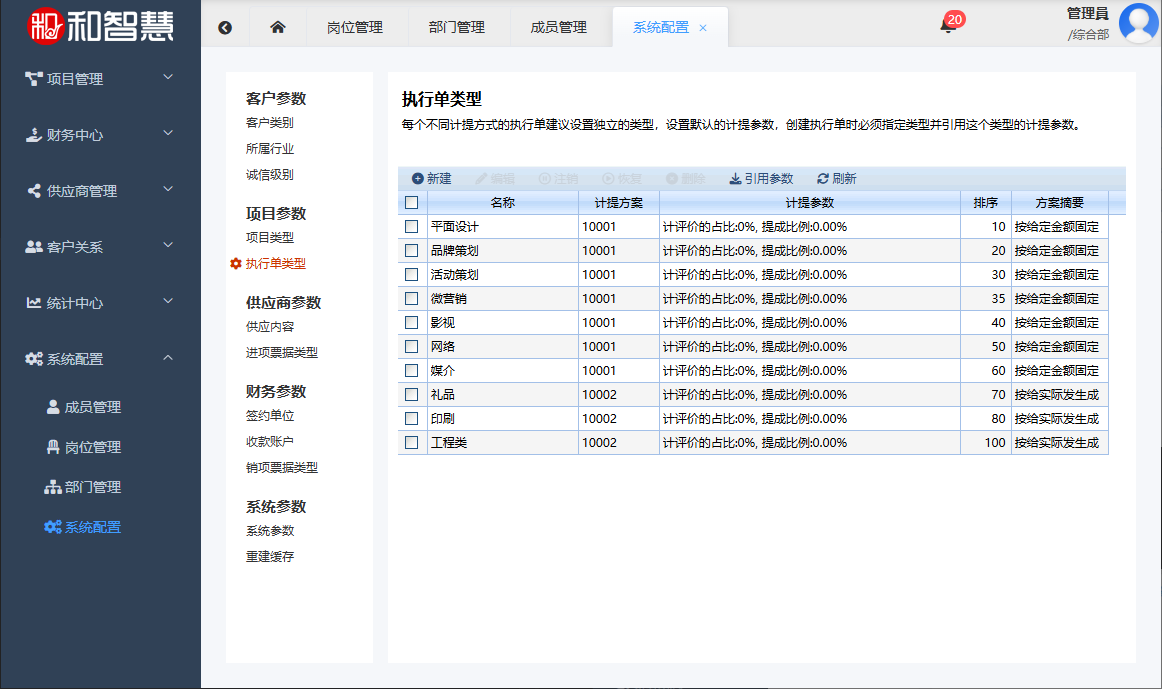Check the 礼品 row checkbox
The height and width of the screenshot is (689, 1162).
pyautogui.click(x=412, y=394)
